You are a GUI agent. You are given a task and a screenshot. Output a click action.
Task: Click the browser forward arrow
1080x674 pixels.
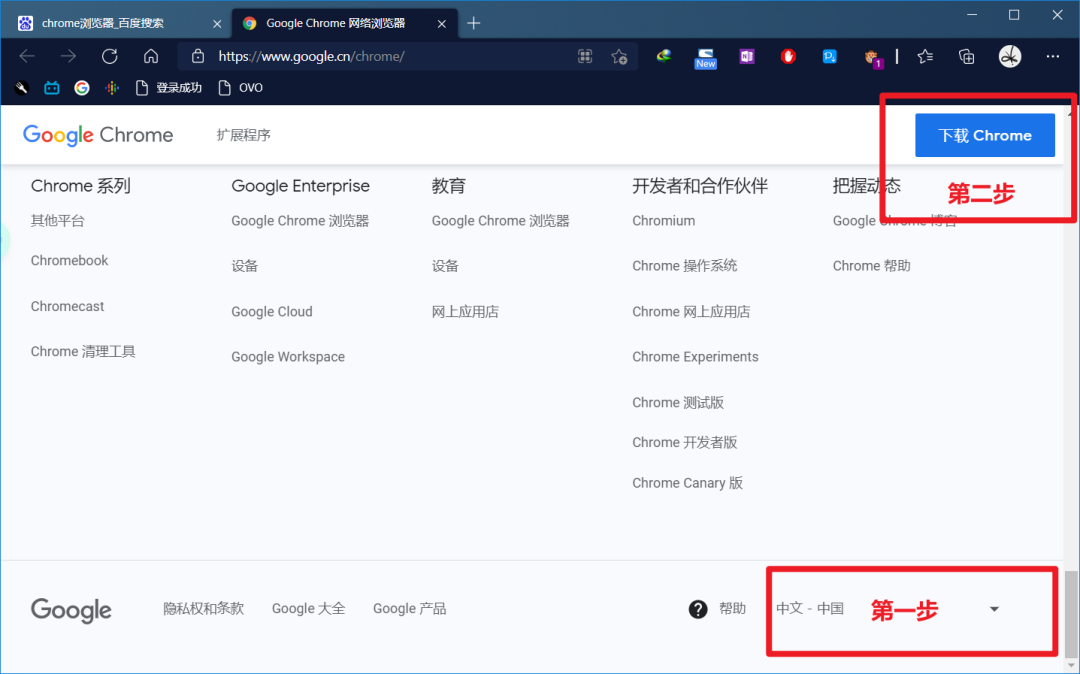pyautogui.click(x=68, y=56)
